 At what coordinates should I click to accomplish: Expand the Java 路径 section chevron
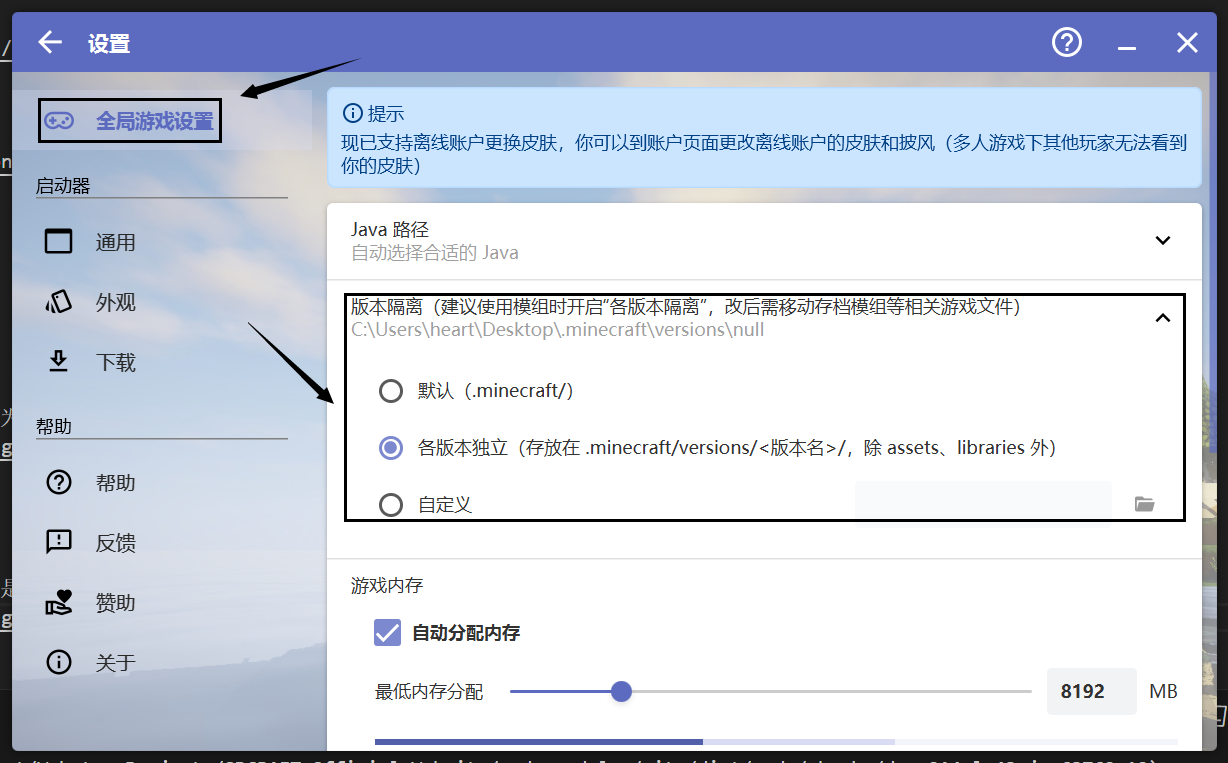[1162, 241]
